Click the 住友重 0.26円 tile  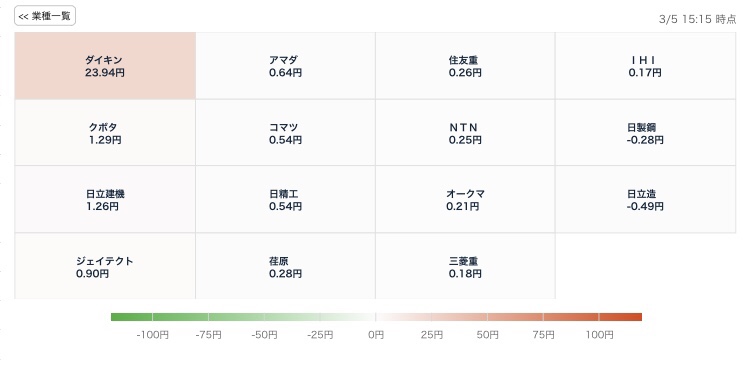[465, 66]
